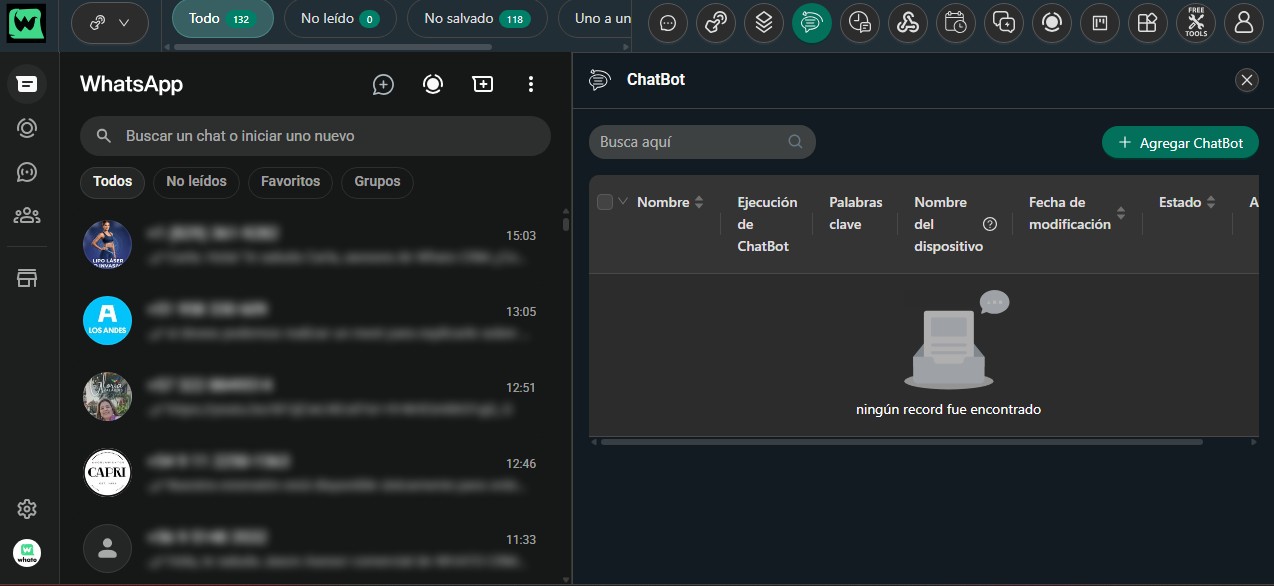The width and height of the screenshot is (1274, 586).
Task: Select the Grupos chat filter
Action: point(377,181)
